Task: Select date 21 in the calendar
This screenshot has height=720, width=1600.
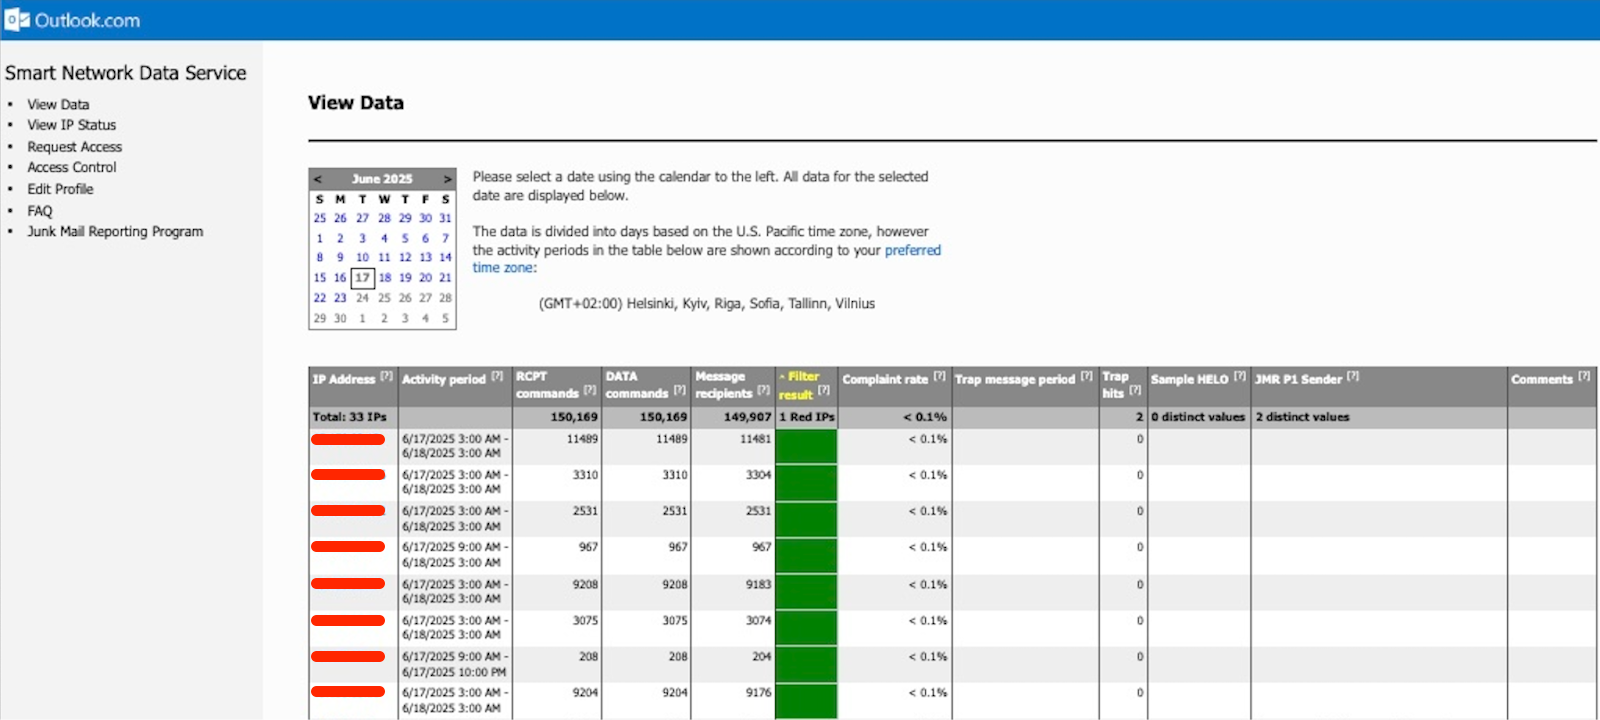Action: 445,278
